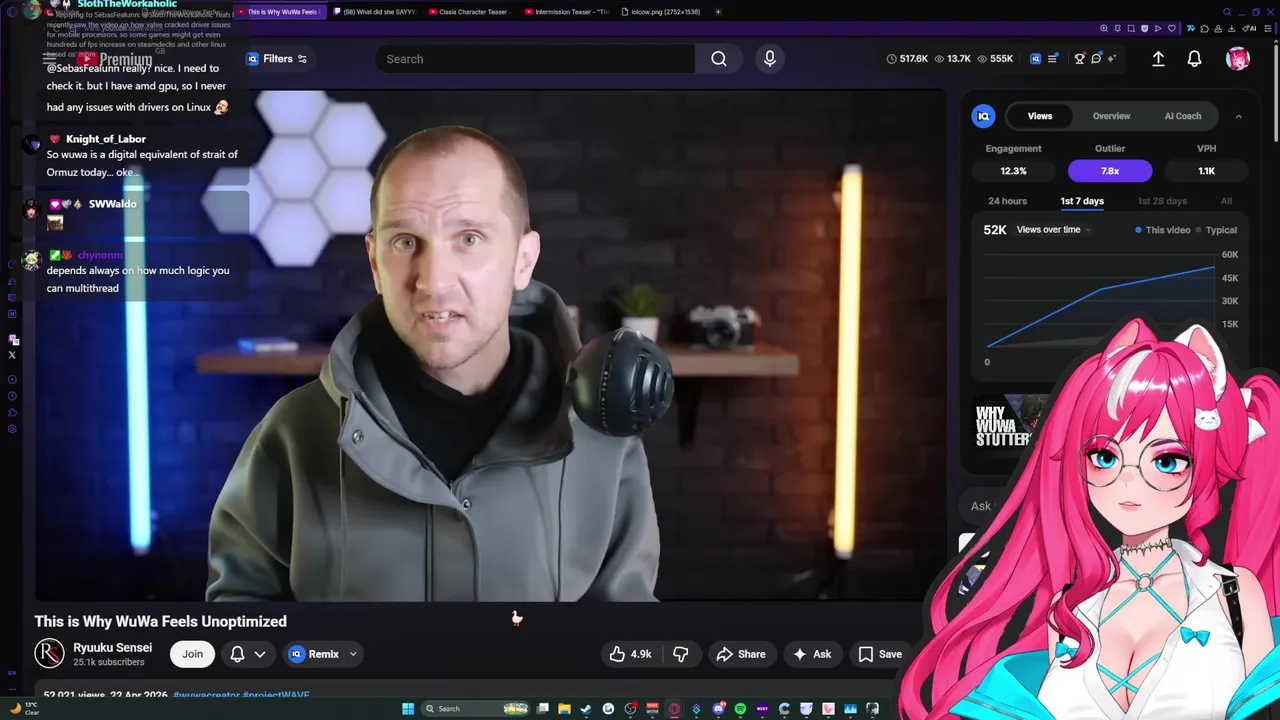Click the Windows Start button
This screenshot has width=1280, height=720.
pos(408,709)
